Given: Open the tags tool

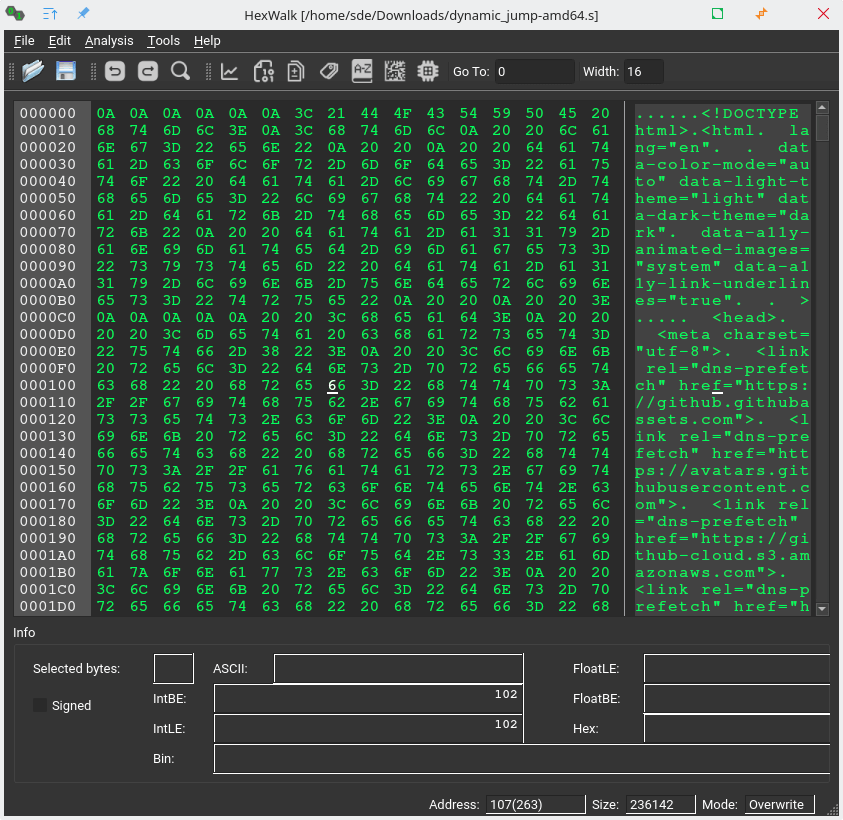Looking at the screenshot, I should [x=329, y=71].
